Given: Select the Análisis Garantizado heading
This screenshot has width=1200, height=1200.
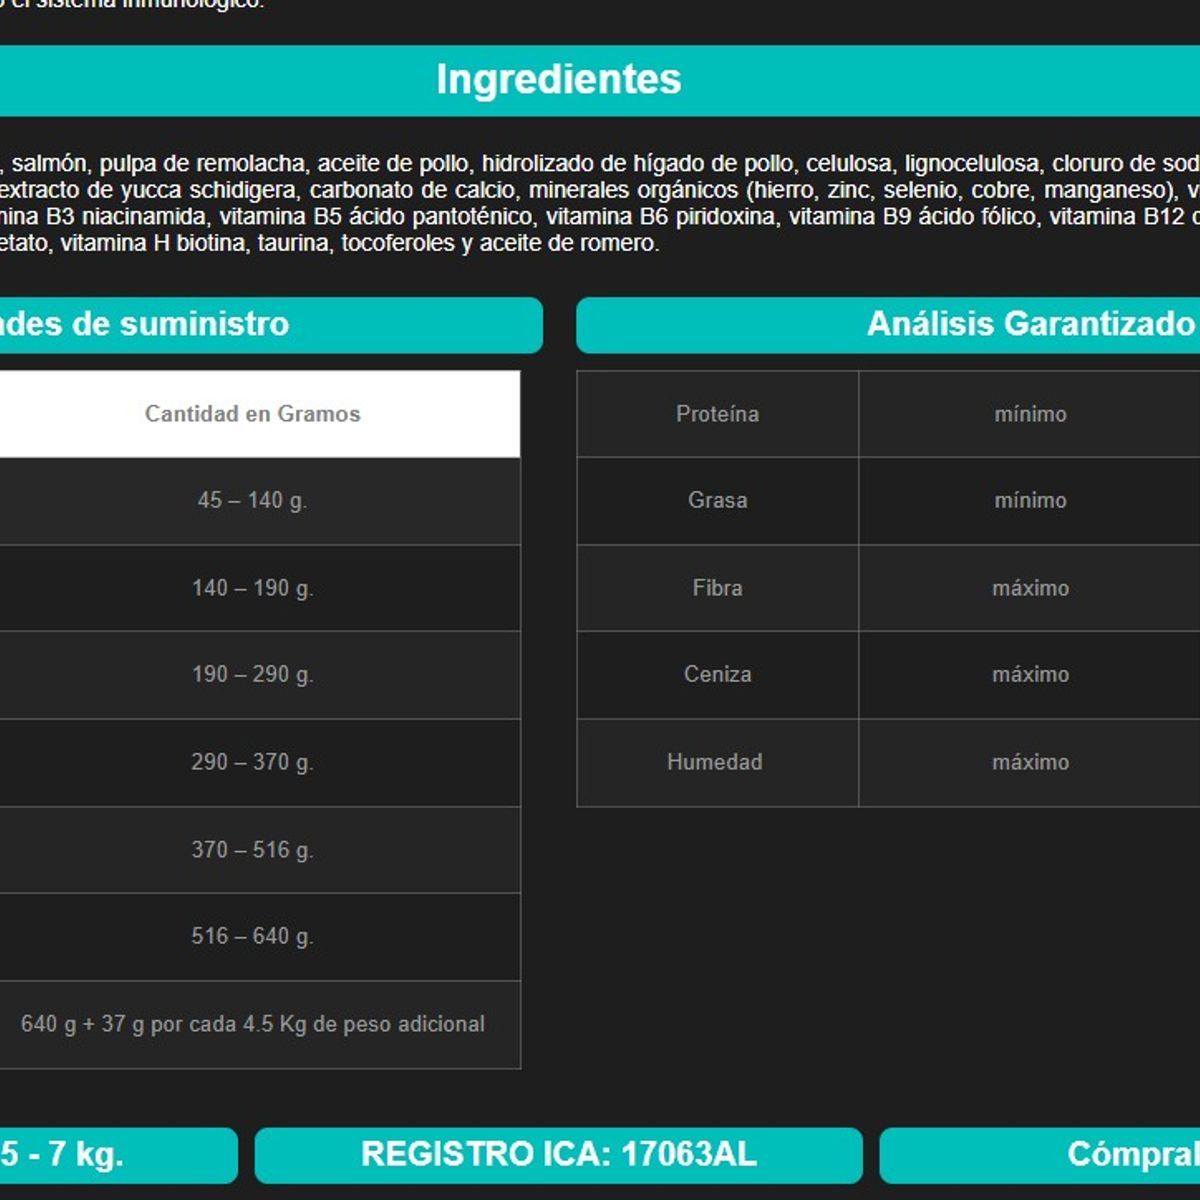Looking at the screenshot, I should [1030, 324].
